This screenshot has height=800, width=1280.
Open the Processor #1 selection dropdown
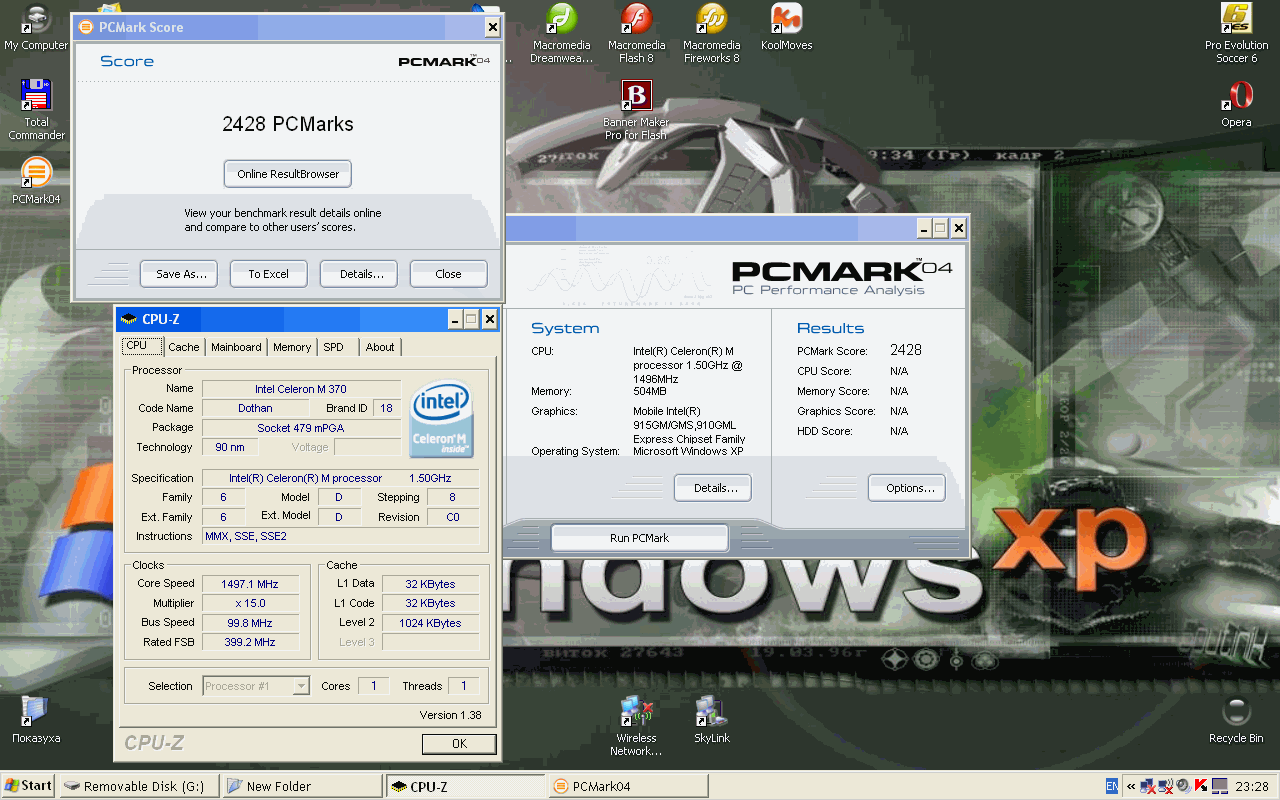(256, 686)
